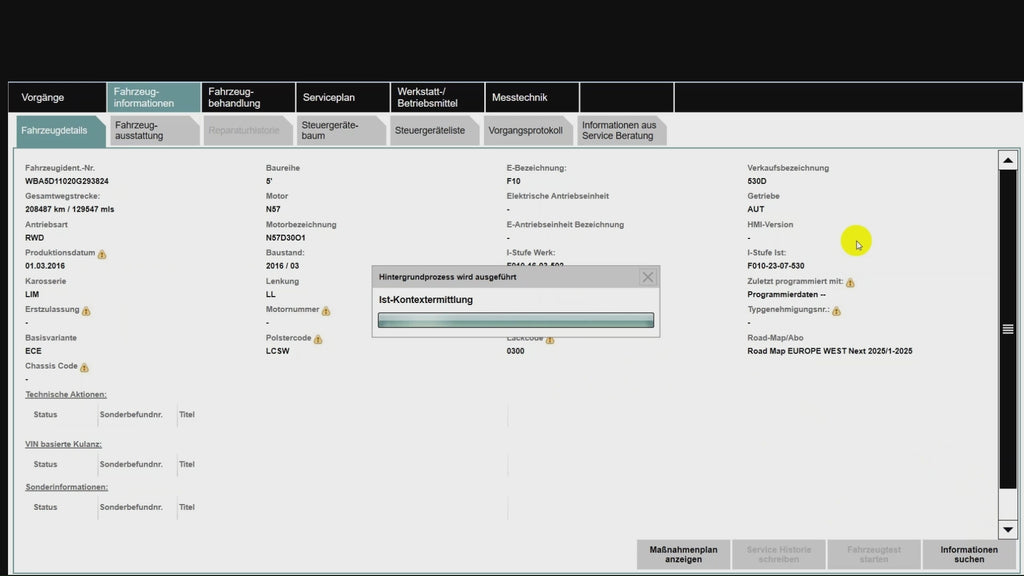Open the VIN basierte Kulanz section
The width and height of the screenshot is (1024, 576).
pos(62,443)
